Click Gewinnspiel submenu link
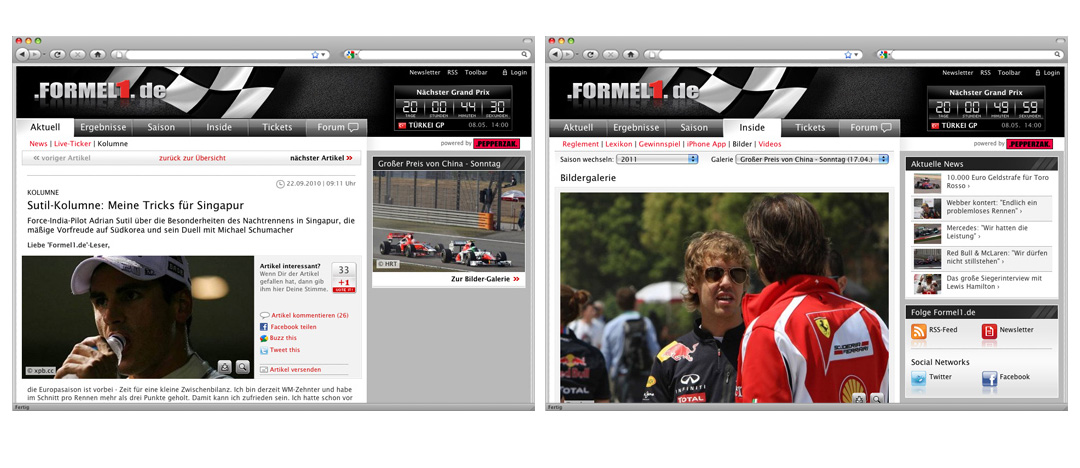Viewport: 1080px width, 468px height. (x=659, y=144)
